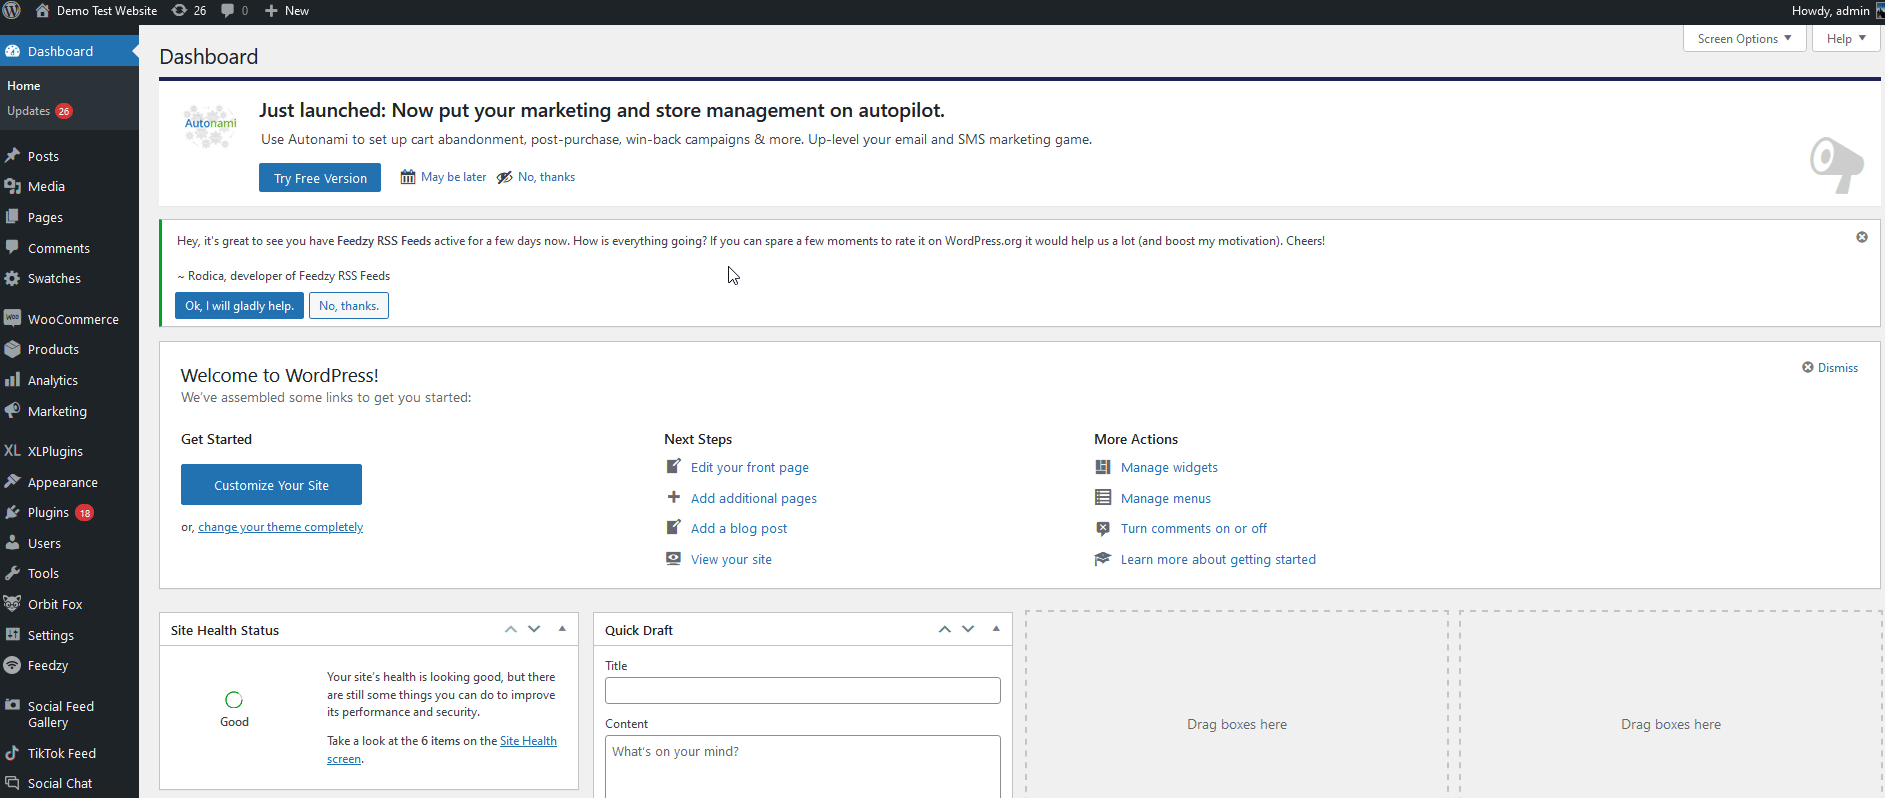Open Learn more about getting started link

[1218, 559]
